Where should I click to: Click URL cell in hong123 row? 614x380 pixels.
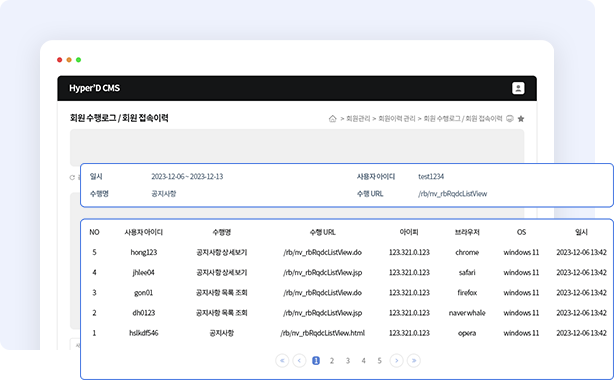322,252
